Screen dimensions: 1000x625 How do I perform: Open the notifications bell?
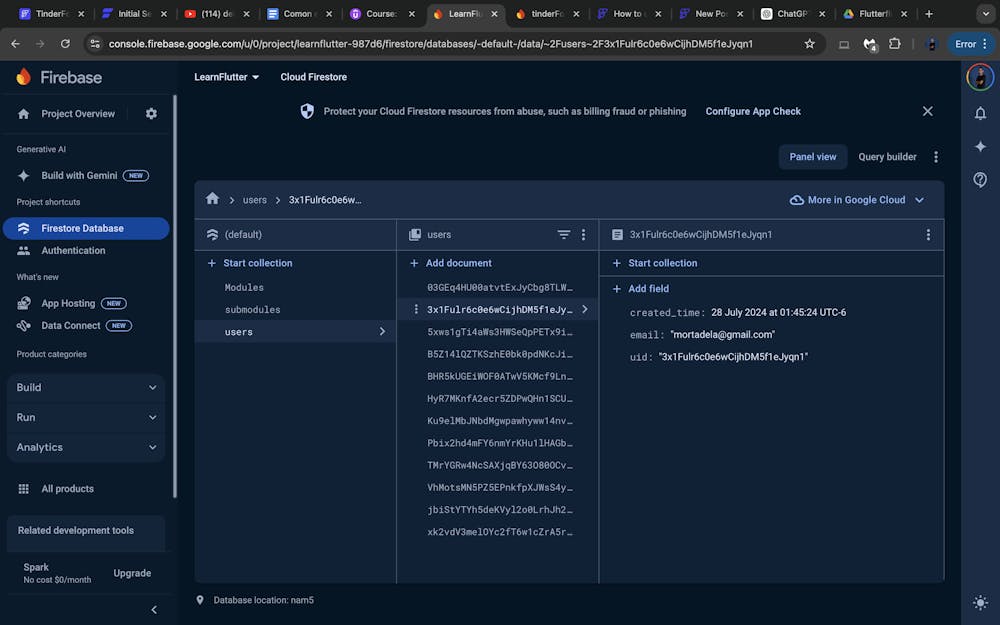point(980,114)
